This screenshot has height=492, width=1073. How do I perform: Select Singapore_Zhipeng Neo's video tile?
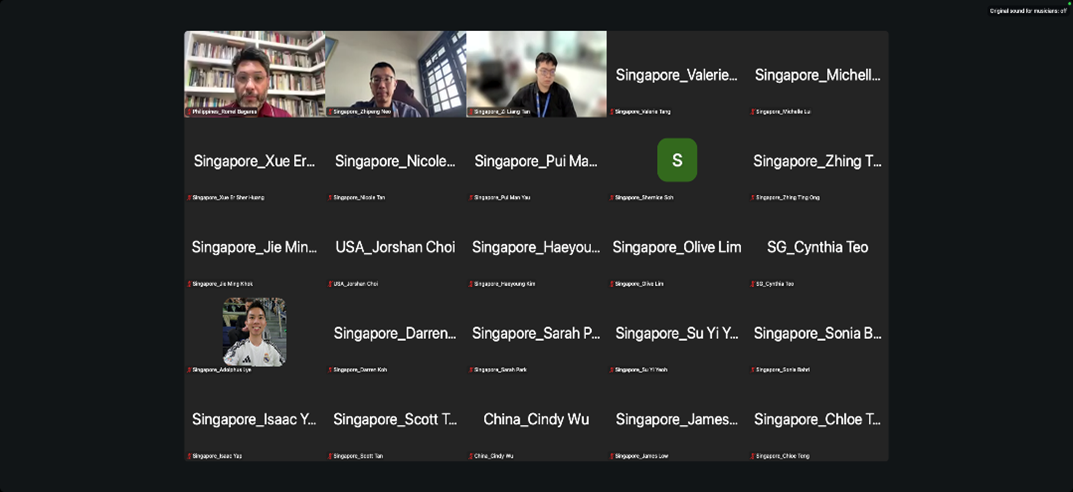(395, 73)
